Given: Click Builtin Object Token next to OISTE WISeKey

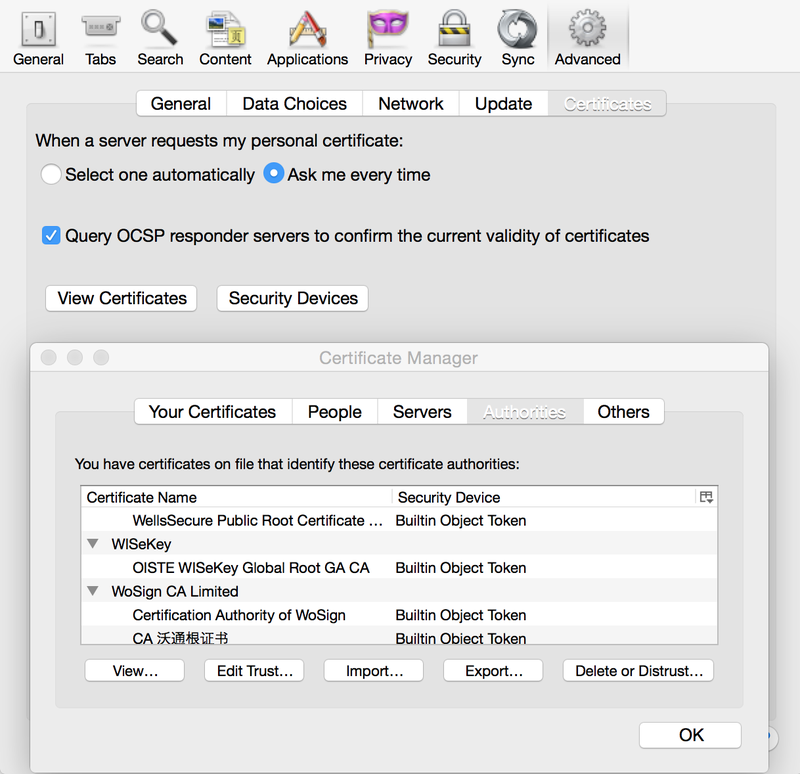Looking at the screenshot, I should 461,567.
